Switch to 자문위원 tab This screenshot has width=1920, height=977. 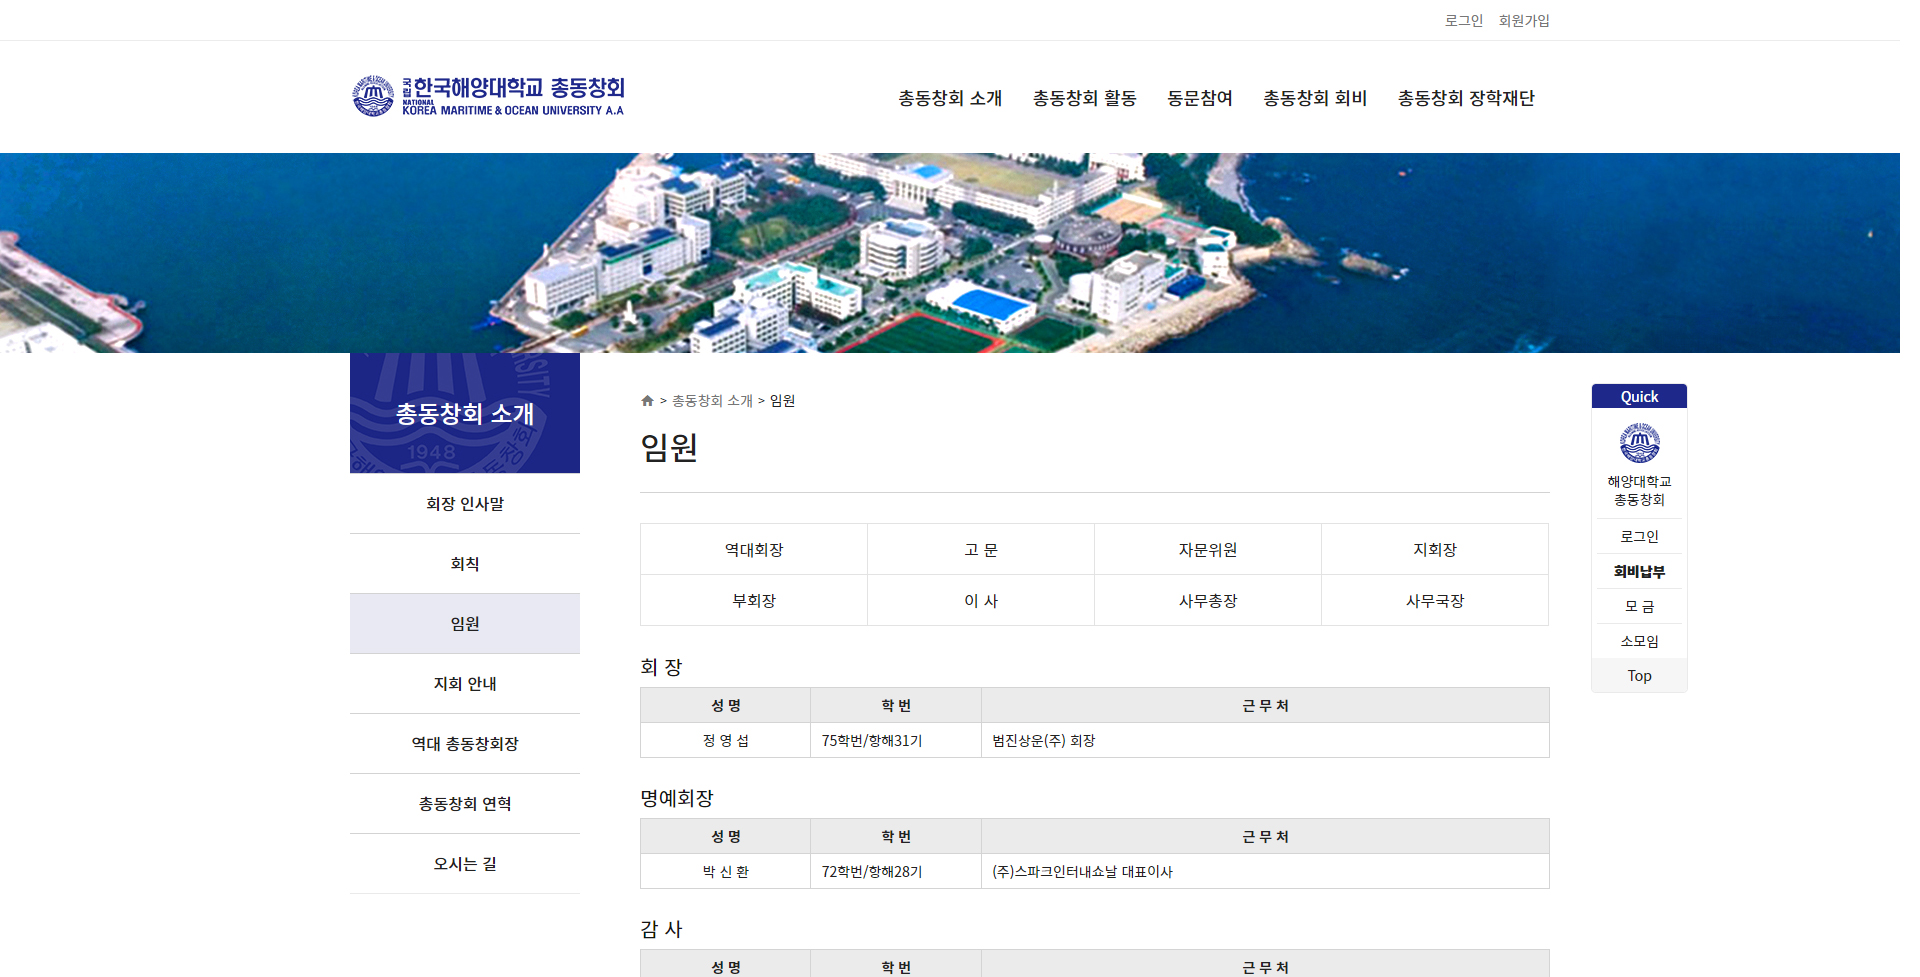click(x=1208, y=549)
